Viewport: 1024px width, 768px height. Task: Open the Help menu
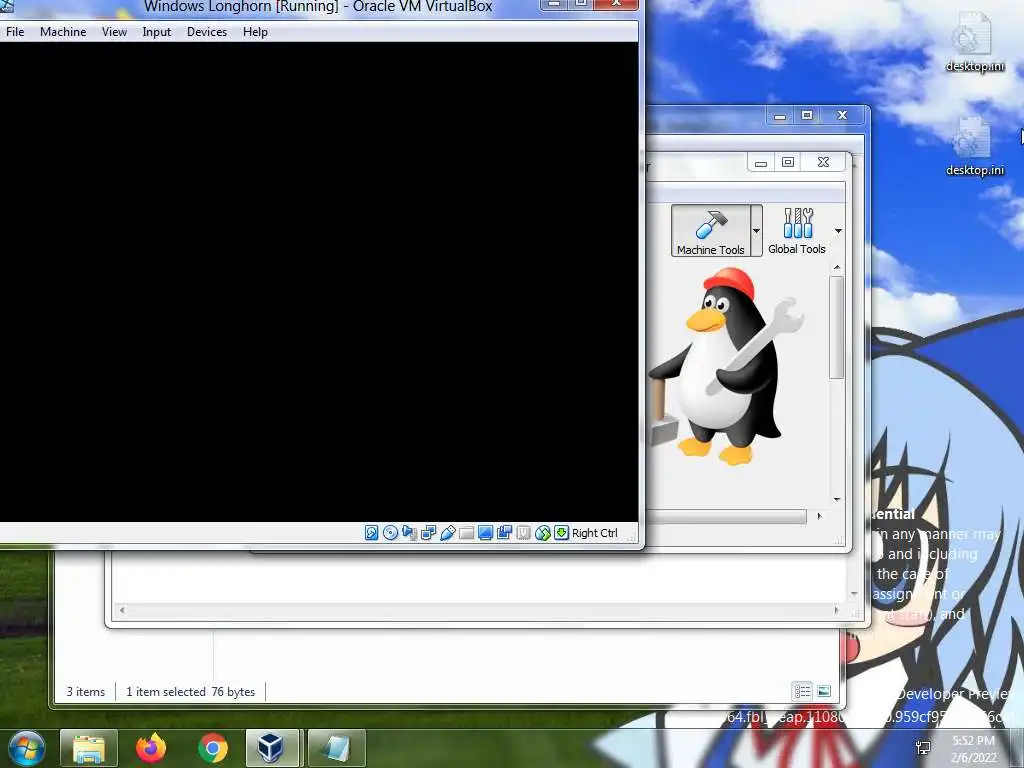[x=255, y=32]
